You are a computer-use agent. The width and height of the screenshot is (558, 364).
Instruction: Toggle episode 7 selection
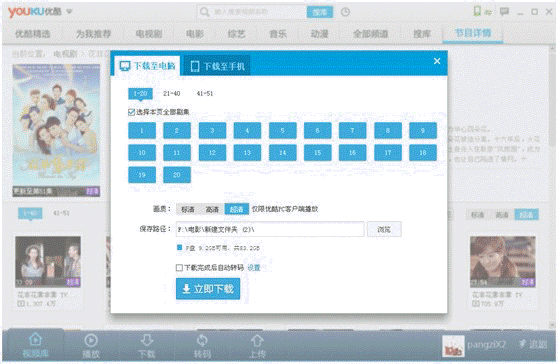pos(353,131)
